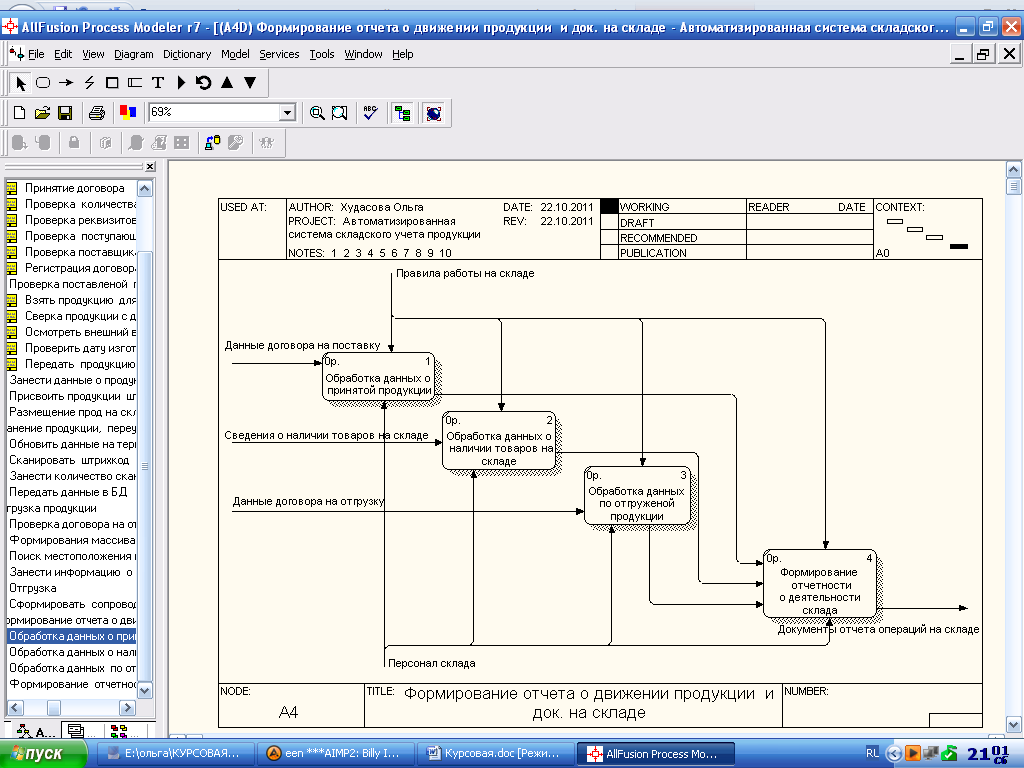Click the 69% zoom field
1024x768 pixels.
coord(215,112)
